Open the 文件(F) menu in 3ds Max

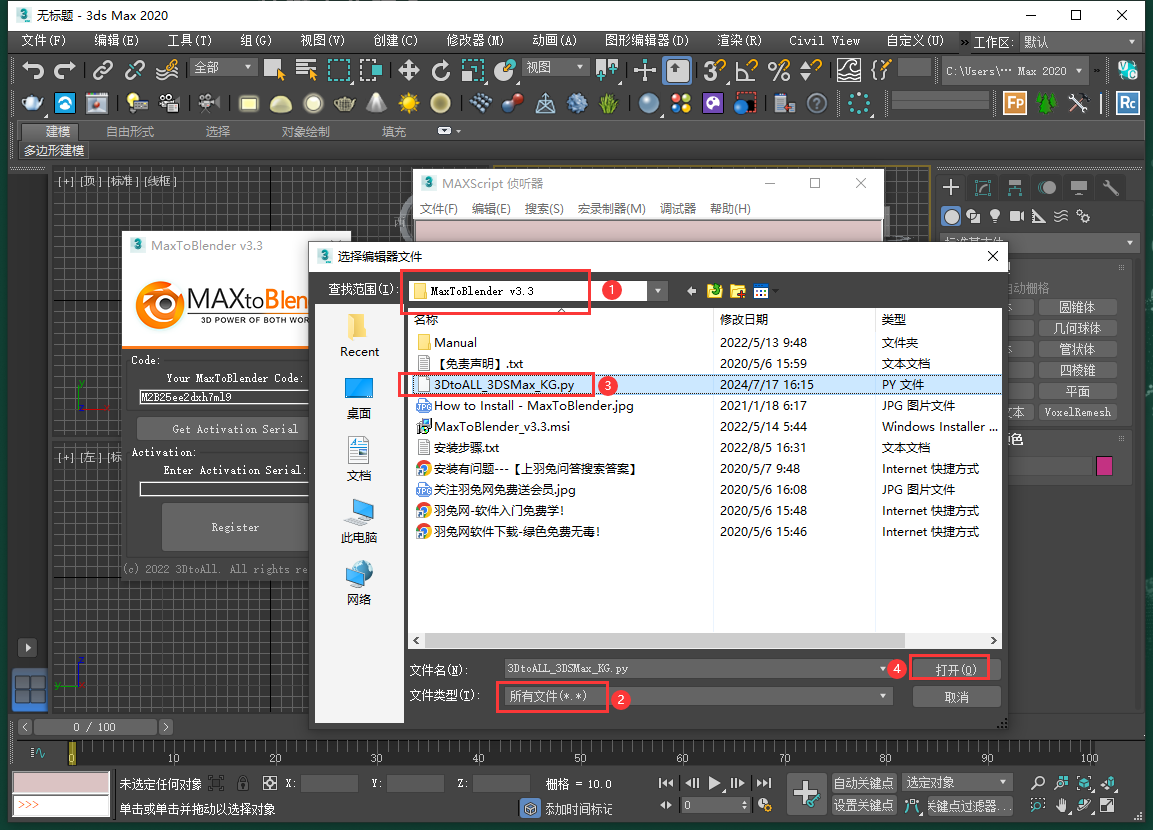[43, 40]
